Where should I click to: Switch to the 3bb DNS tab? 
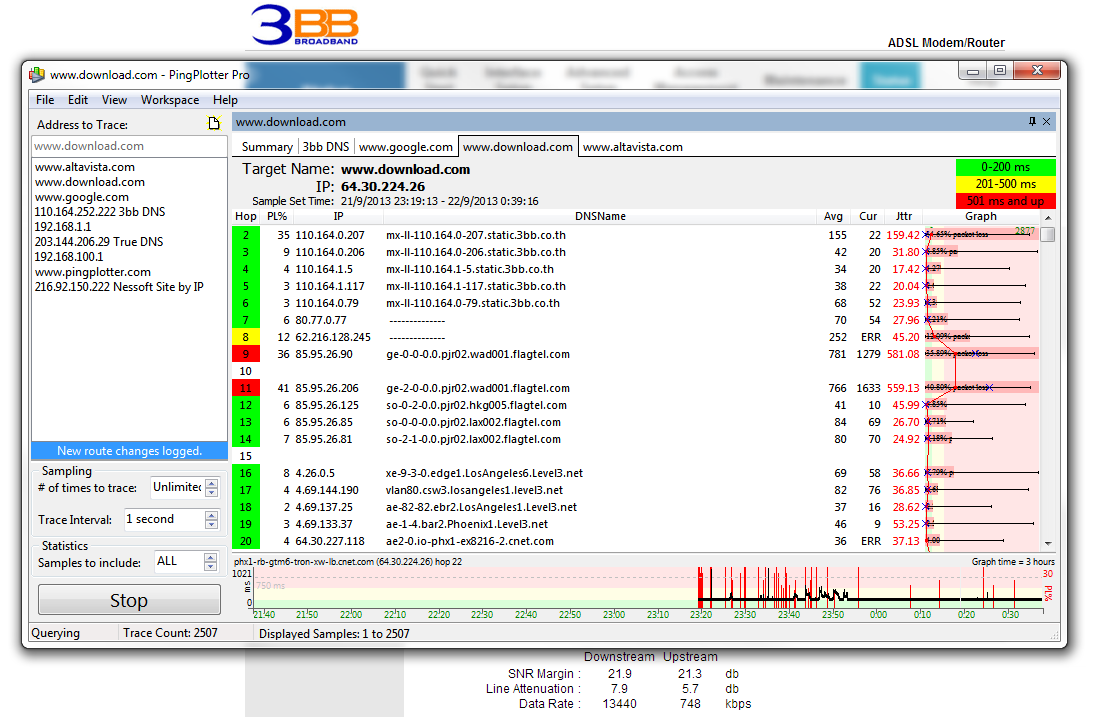(x=326, y=147)
